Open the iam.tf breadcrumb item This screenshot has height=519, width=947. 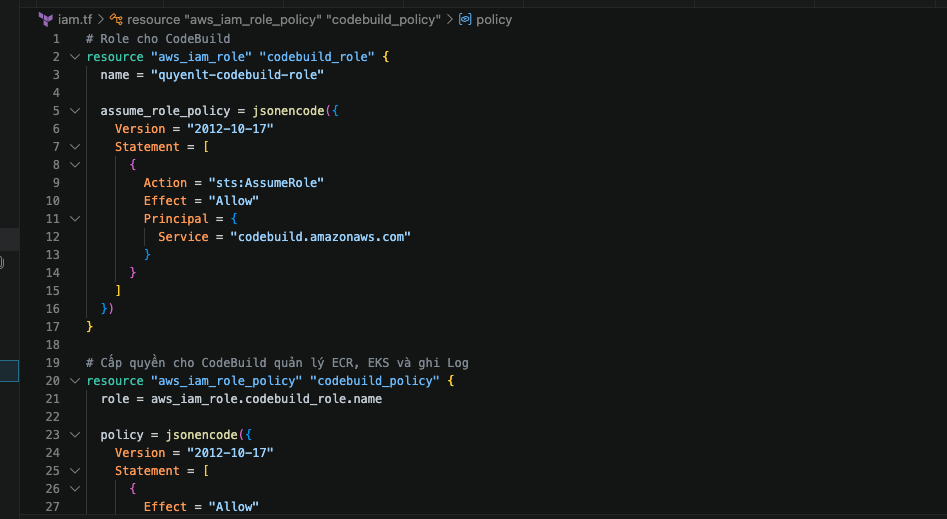pyautogui.click(x=74, y=19)
